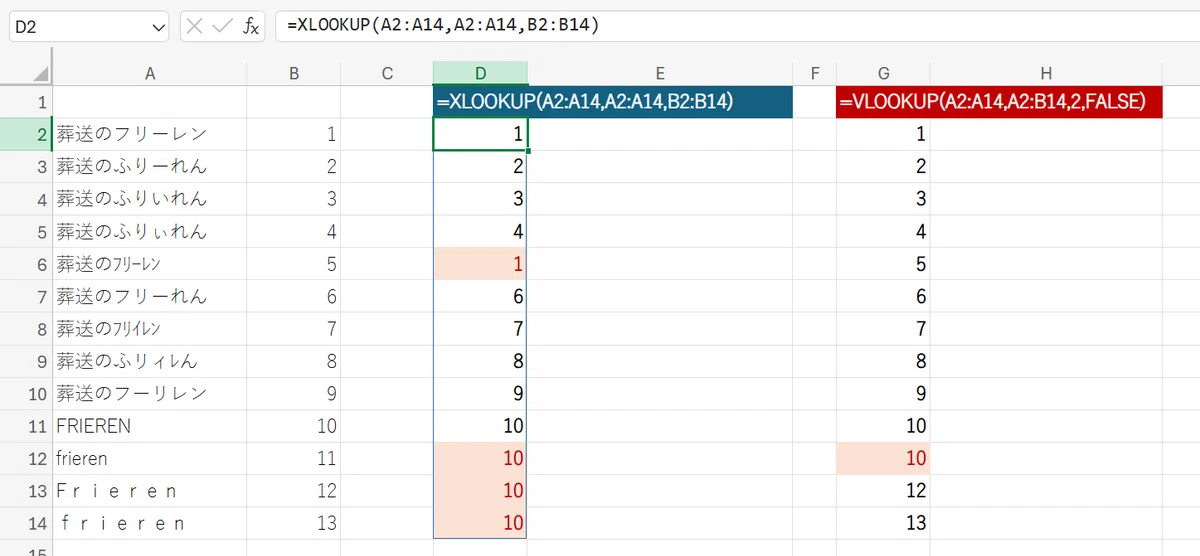This screenshot has height=556, width=1200.
Task: Select highlighted cell D13 with red 10
Action: click(481, 491)
